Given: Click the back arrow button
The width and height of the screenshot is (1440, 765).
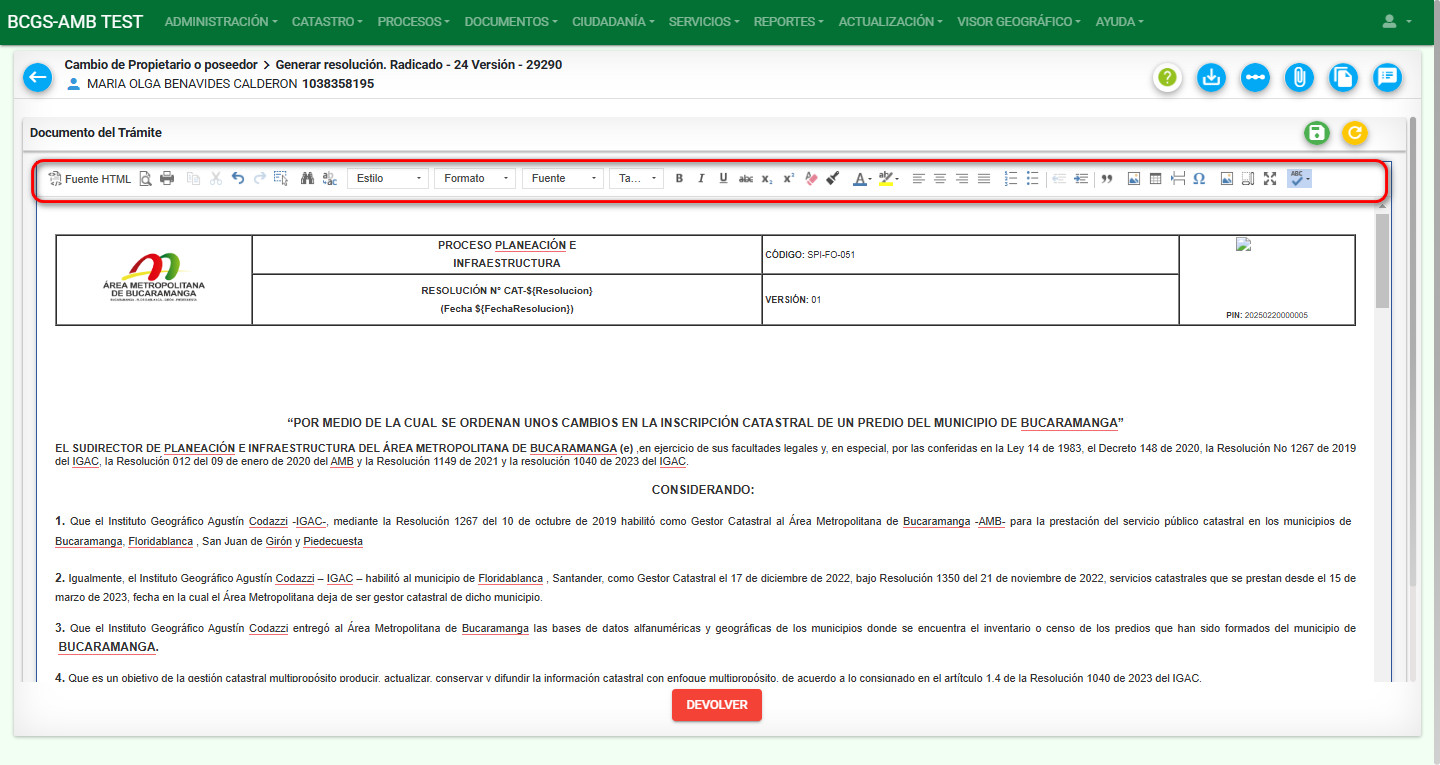Looking at the screenshot, I should 37,77.
